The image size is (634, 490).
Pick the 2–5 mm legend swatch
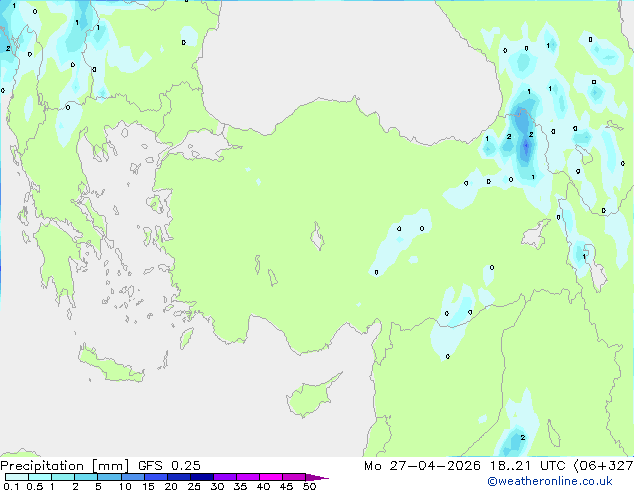pos(86,477)
